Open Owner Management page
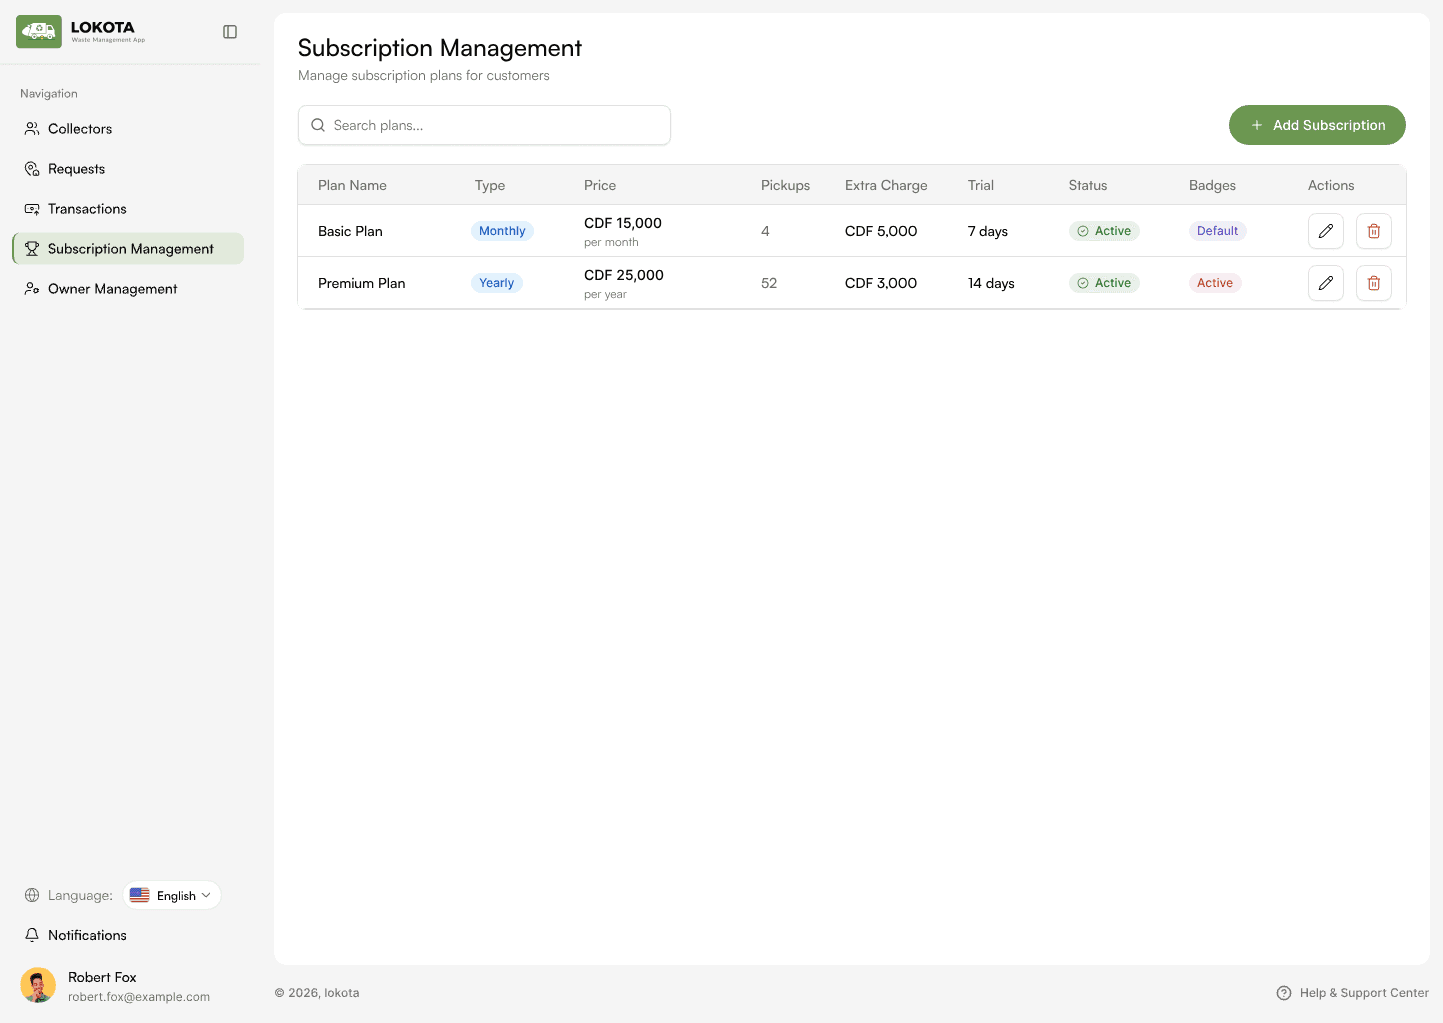This screenshot has height=1023, width=1443. click(x=128, y=289)
